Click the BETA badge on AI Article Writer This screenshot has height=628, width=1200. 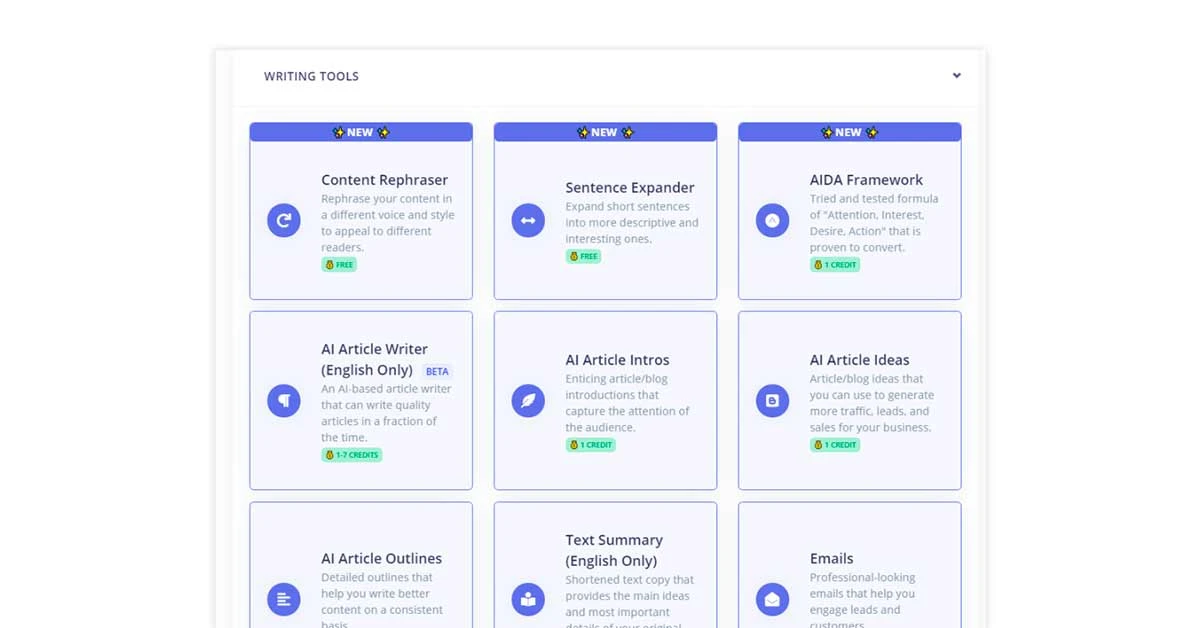click(437, 370)
